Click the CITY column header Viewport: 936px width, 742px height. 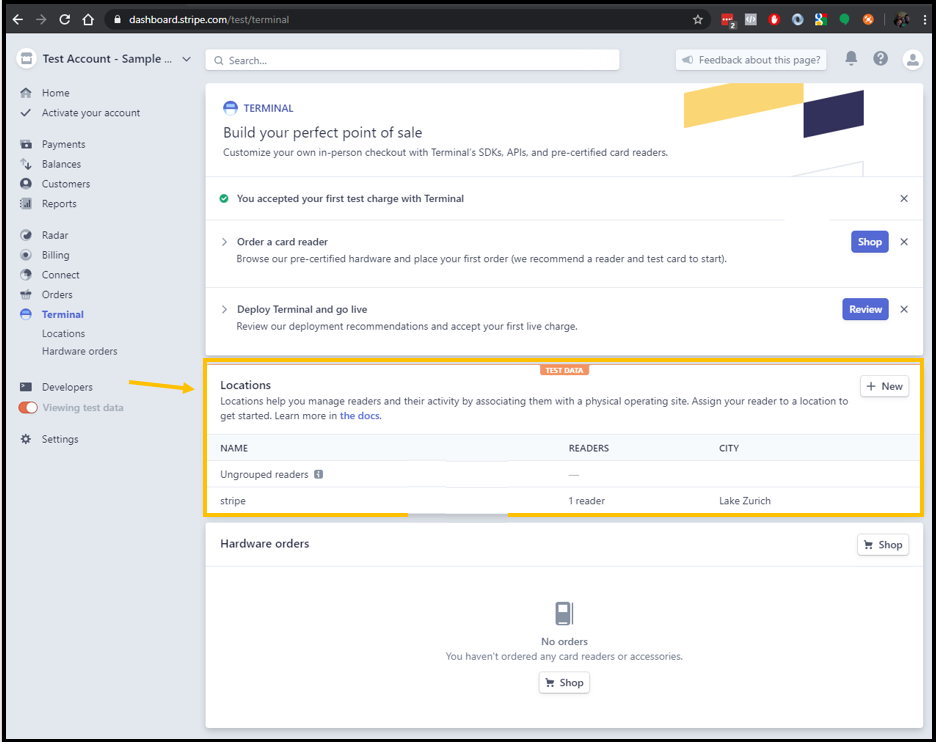(729, 448)
